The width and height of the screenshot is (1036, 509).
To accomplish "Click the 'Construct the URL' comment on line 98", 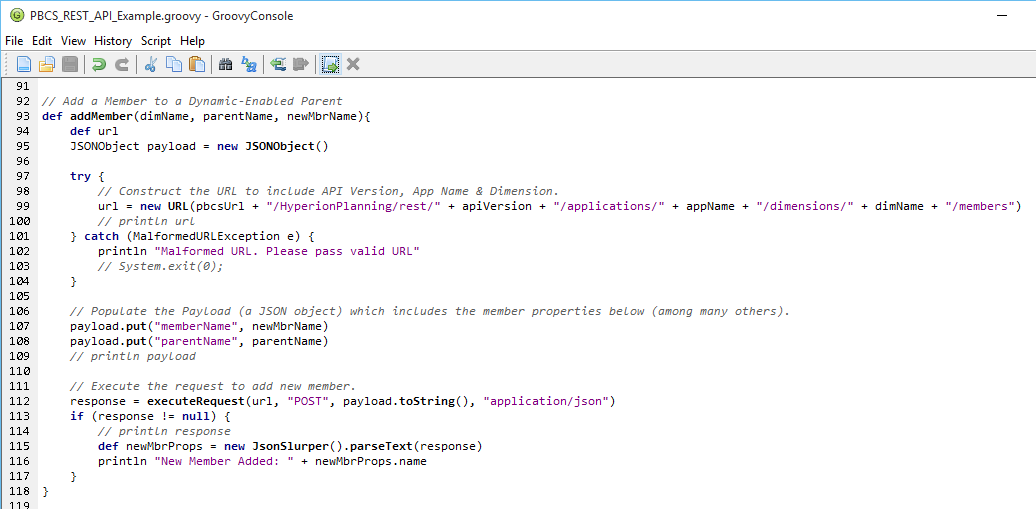I will [x=329, y=191].
